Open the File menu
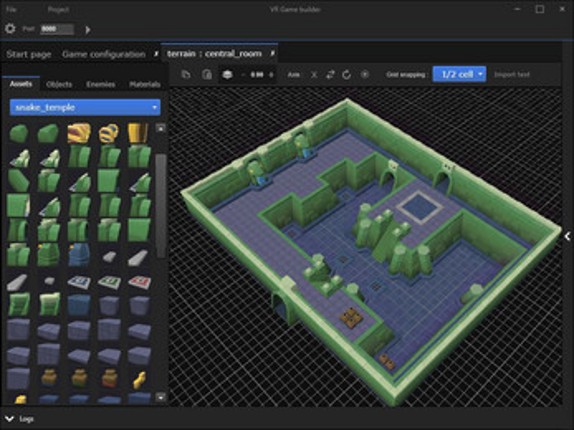Screen dimensions: 574x430 coord(11,9)
